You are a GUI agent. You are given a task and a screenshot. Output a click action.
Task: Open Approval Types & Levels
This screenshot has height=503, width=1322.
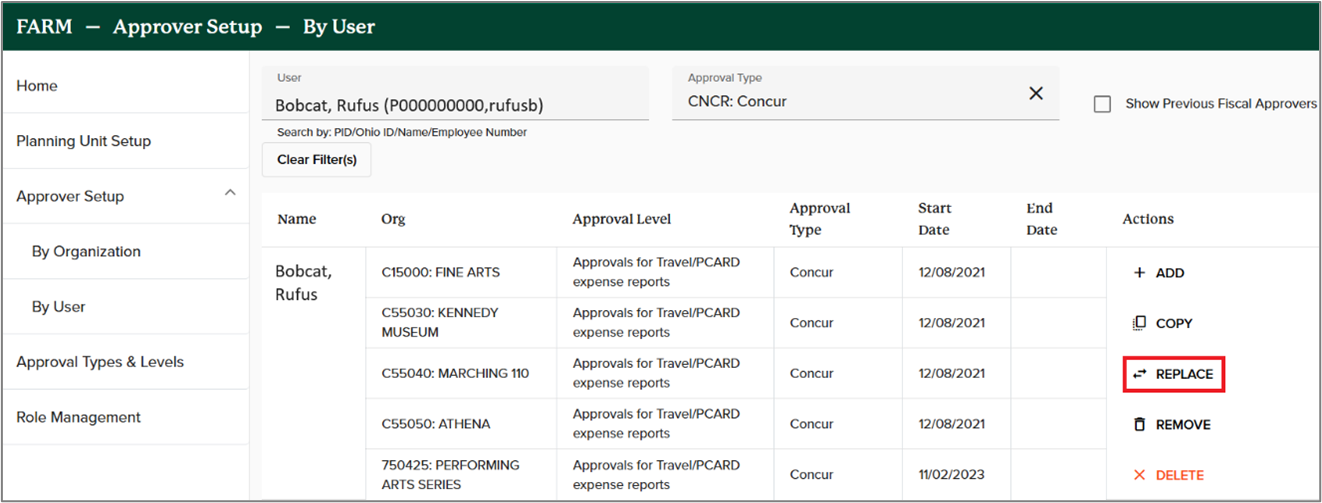click(x=100, y=362)
